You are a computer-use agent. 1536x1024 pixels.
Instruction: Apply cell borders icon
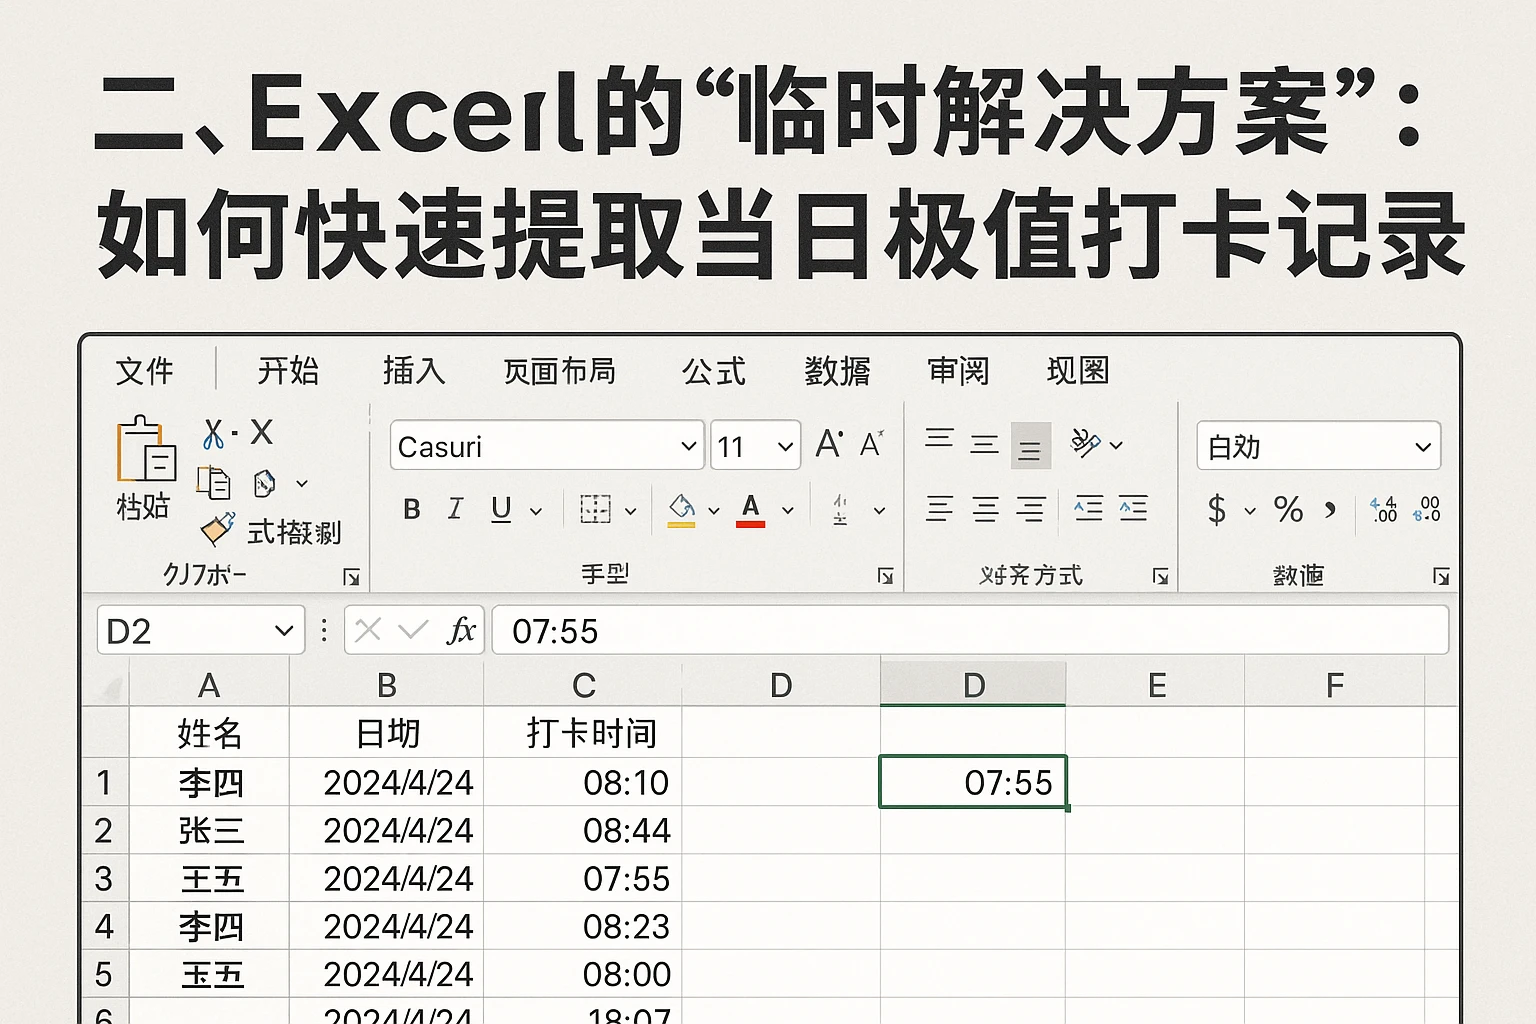[x=595, y=509]
